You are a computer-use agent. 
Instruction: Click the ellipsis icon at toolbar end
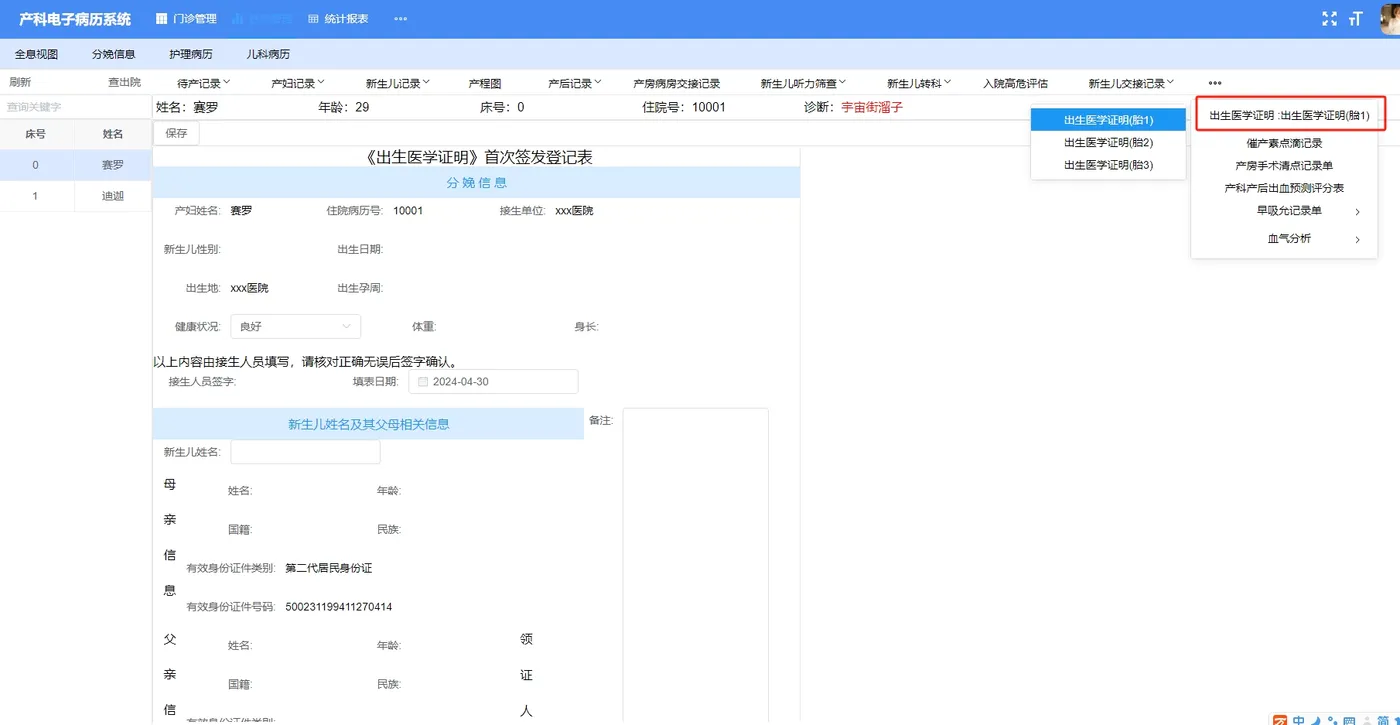[x=1214, y=83]
